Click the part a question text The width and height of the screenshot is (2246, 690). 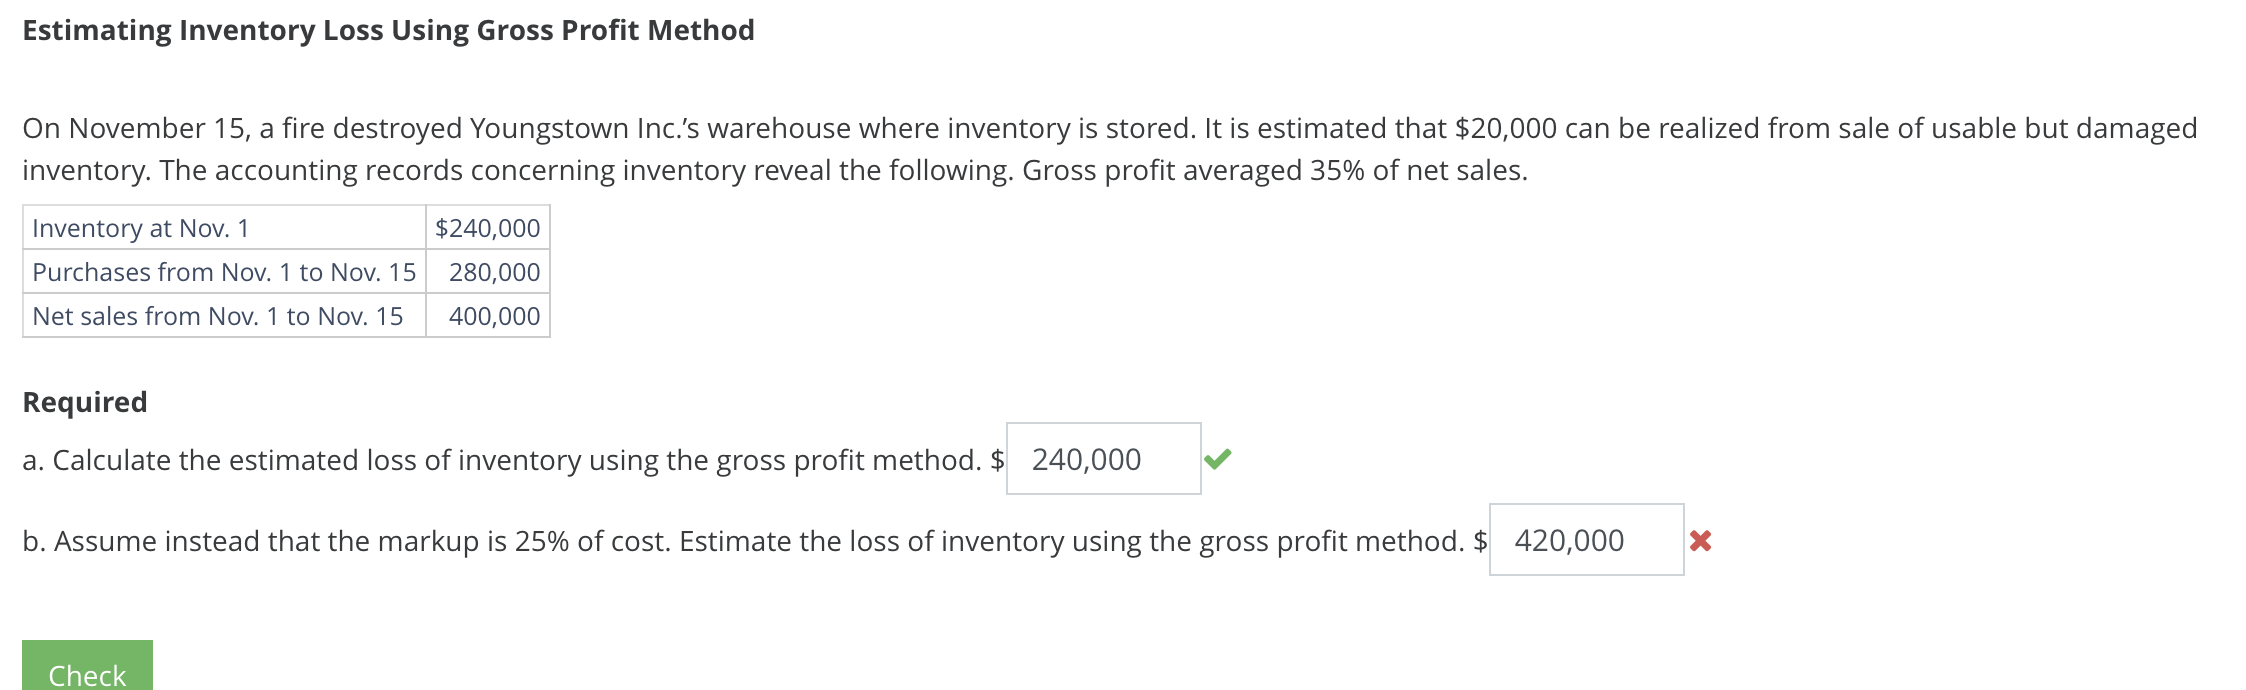click(x=500, y=460)
